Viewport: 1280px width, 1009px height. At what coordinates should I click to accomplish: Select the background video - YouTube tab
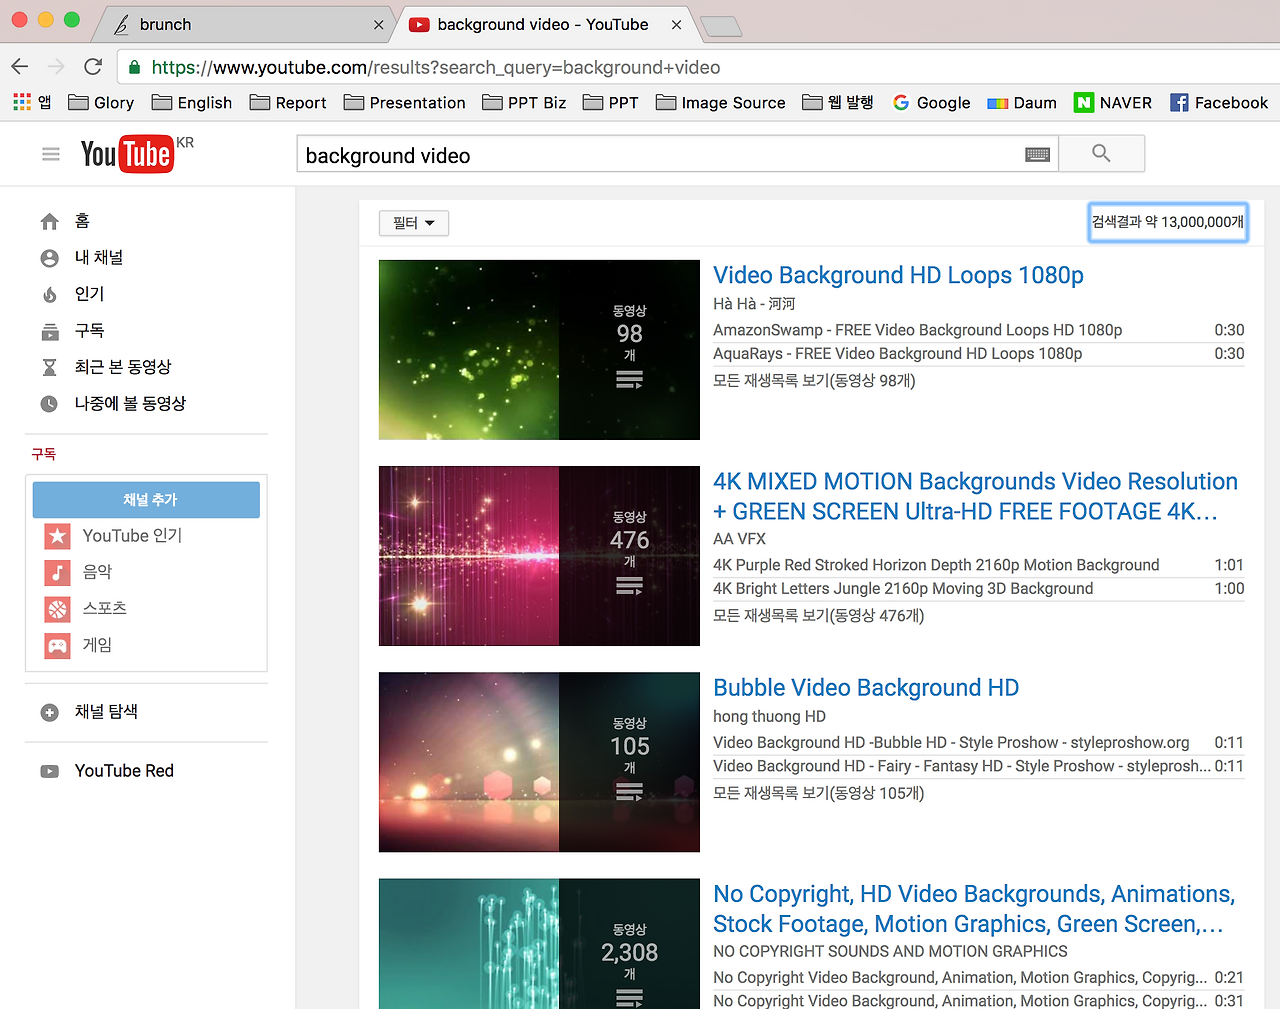click(543, 24)
